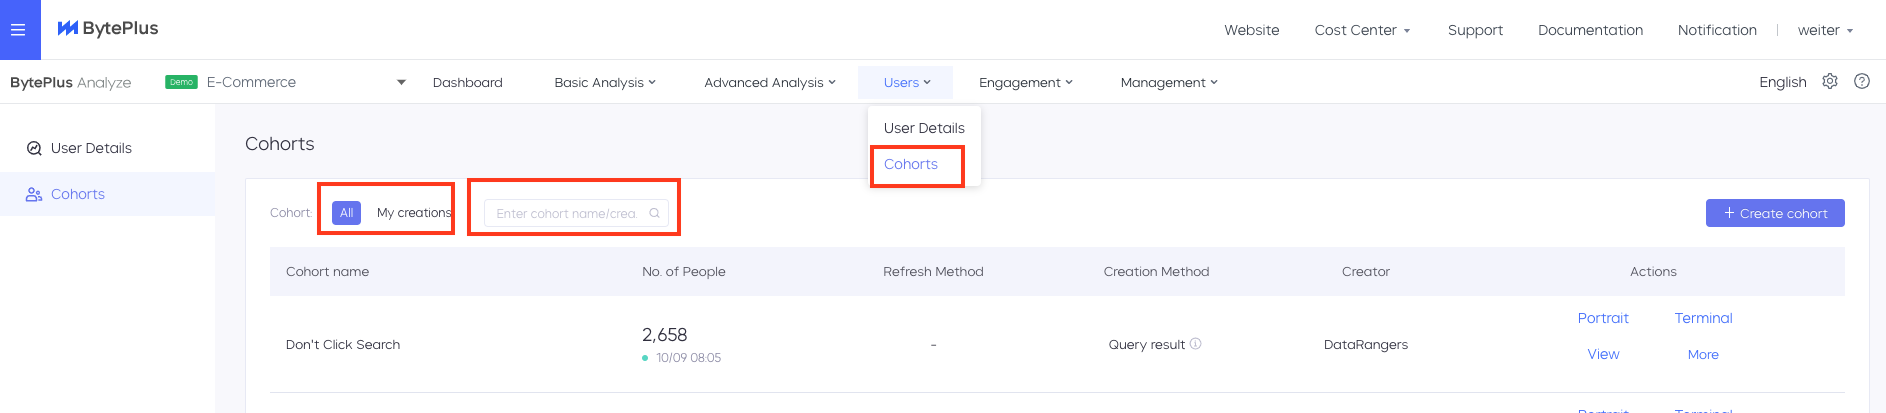1886x413 pixels.
Task: Collapse the Users menu
Action: (906, 82)
